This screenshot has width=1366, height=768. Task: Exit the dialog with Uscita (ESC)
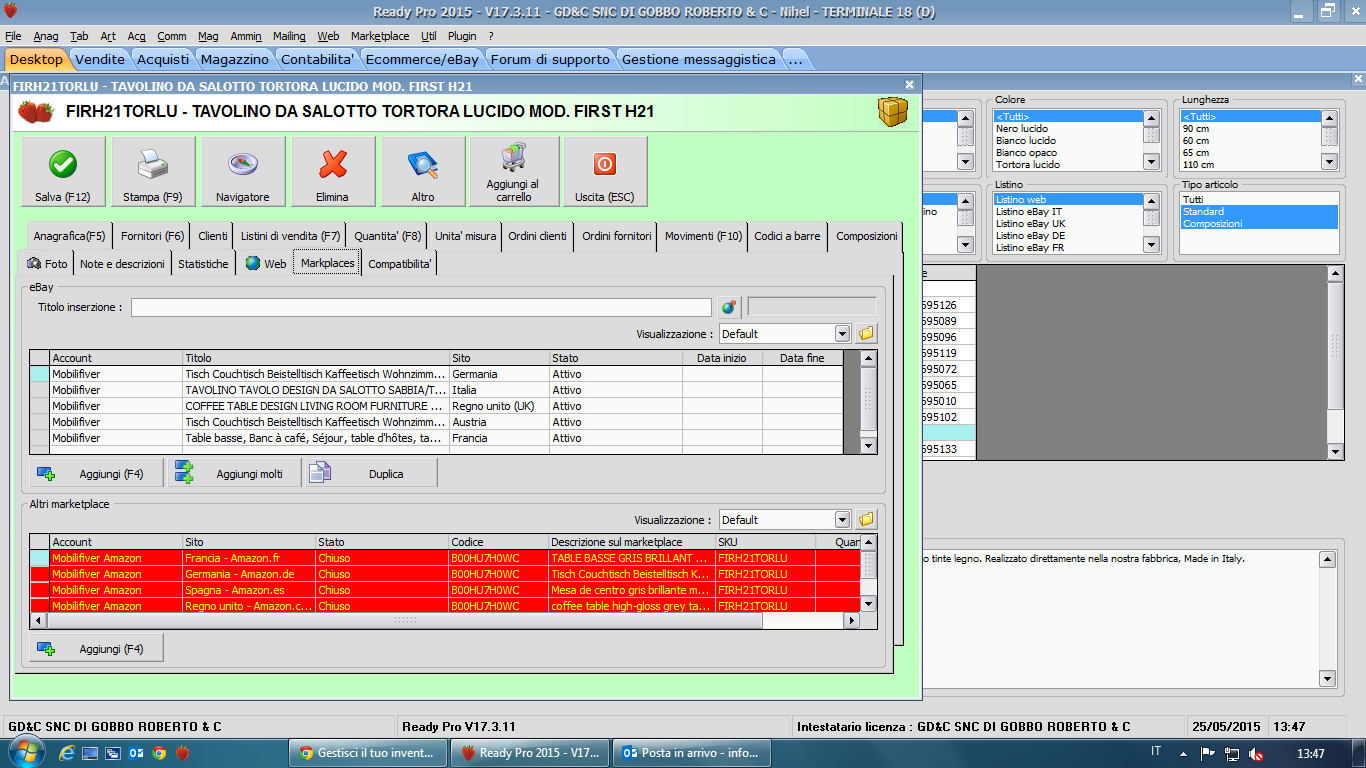click(605, 172)
